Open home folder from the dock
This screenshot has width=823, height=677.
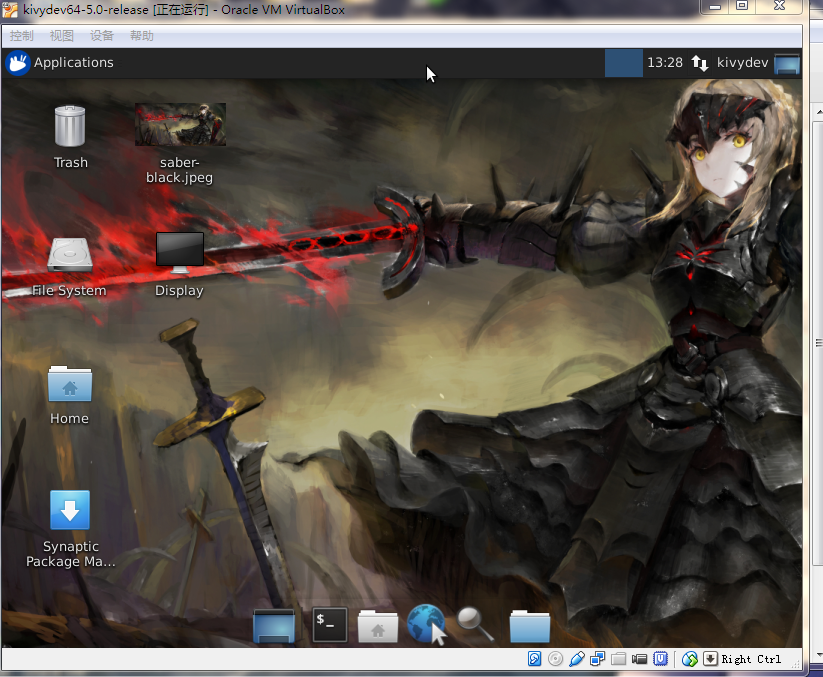click(377, 626)
